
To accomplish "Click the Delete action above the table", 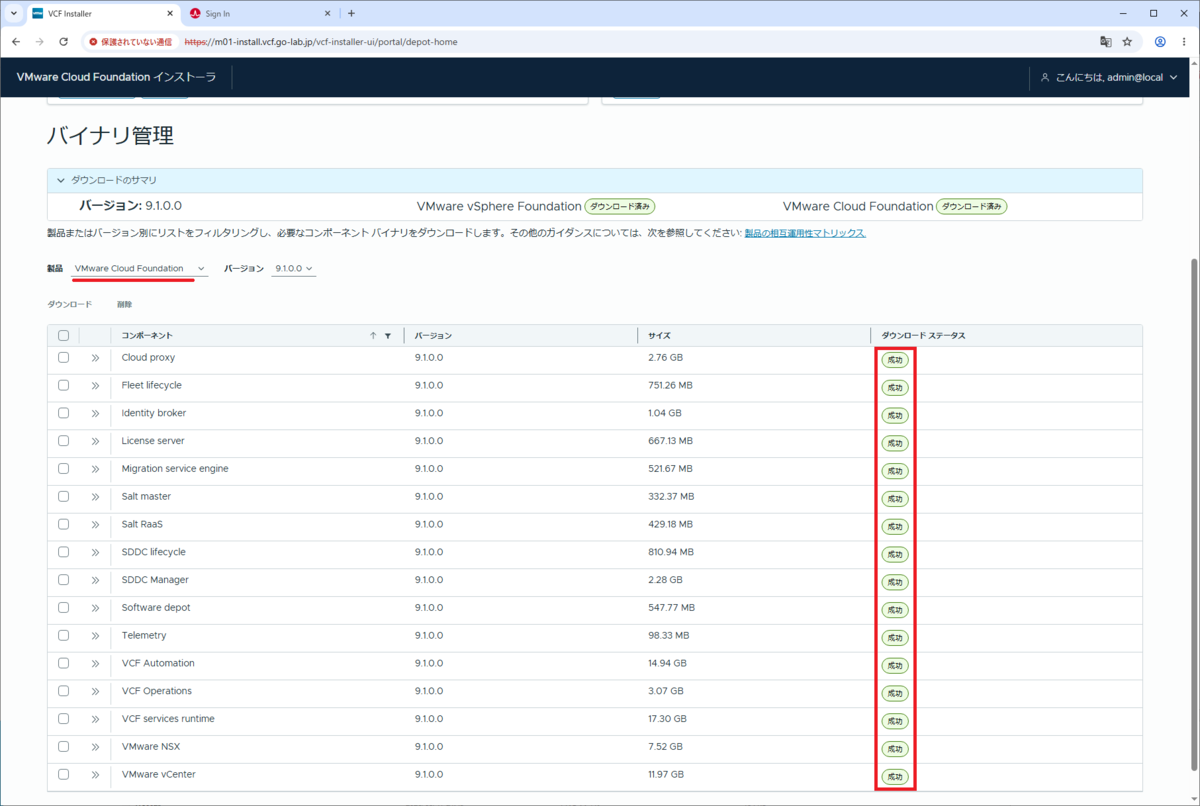I will [x=124, y=304].
